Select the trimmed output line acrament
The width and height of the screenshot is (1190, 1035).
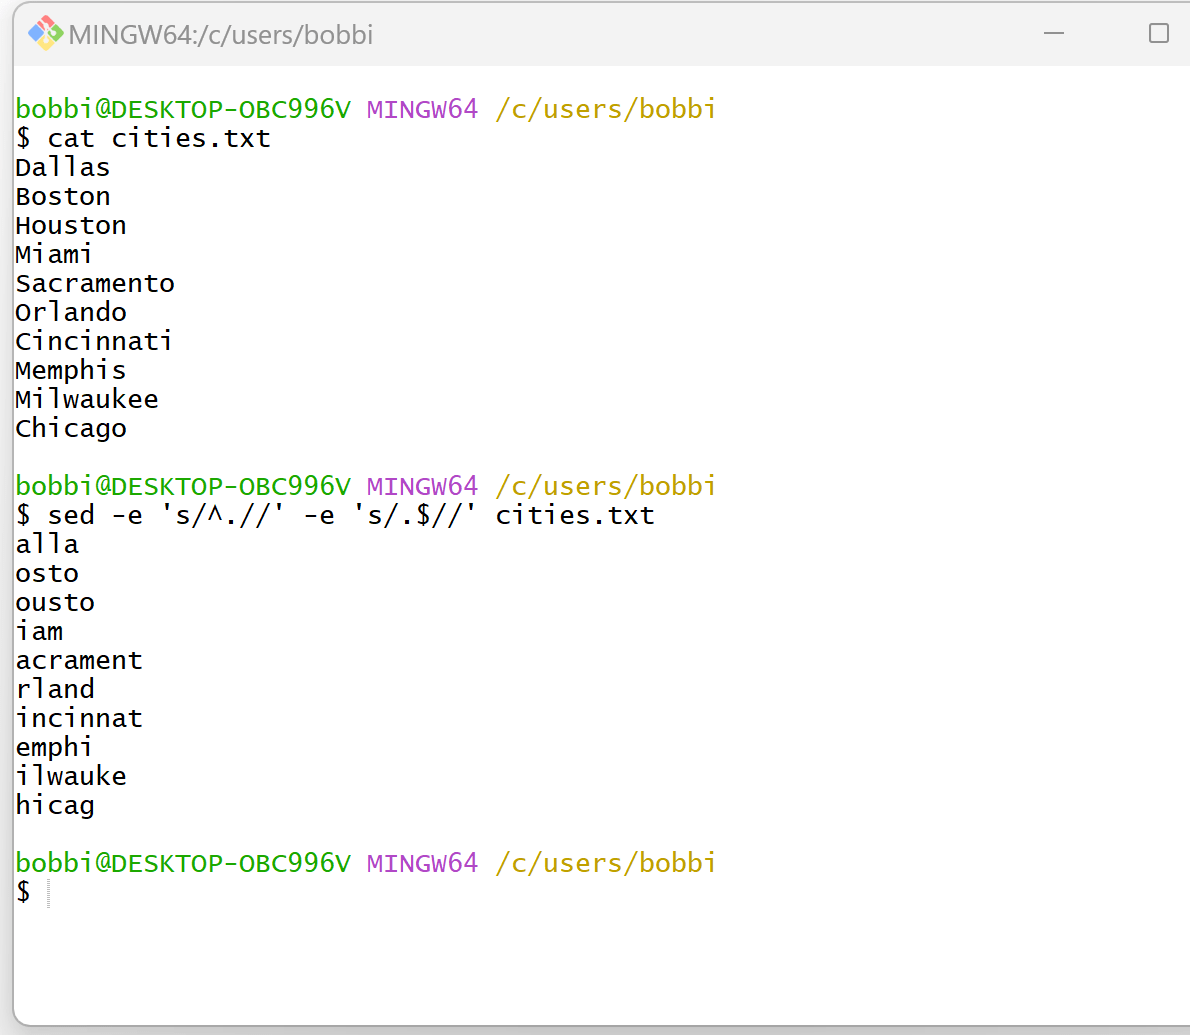point(79,660)
